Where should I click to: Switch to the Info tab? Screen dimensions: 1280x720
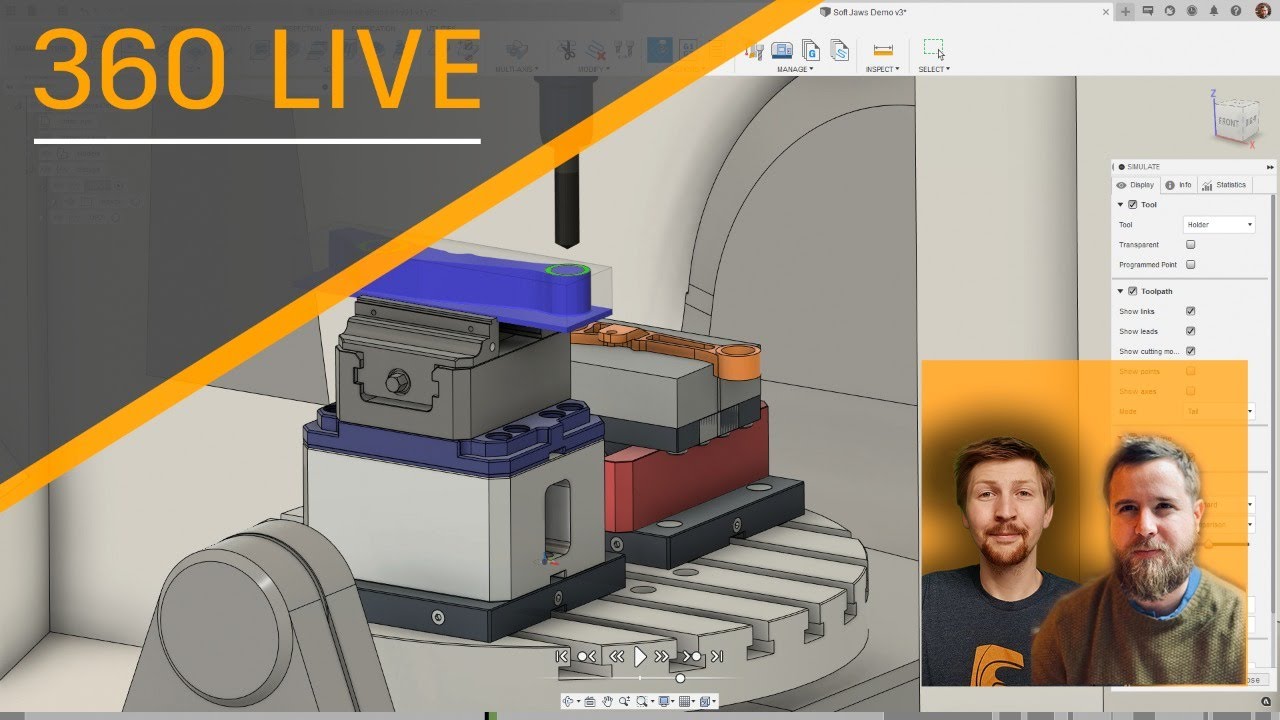1179,185
